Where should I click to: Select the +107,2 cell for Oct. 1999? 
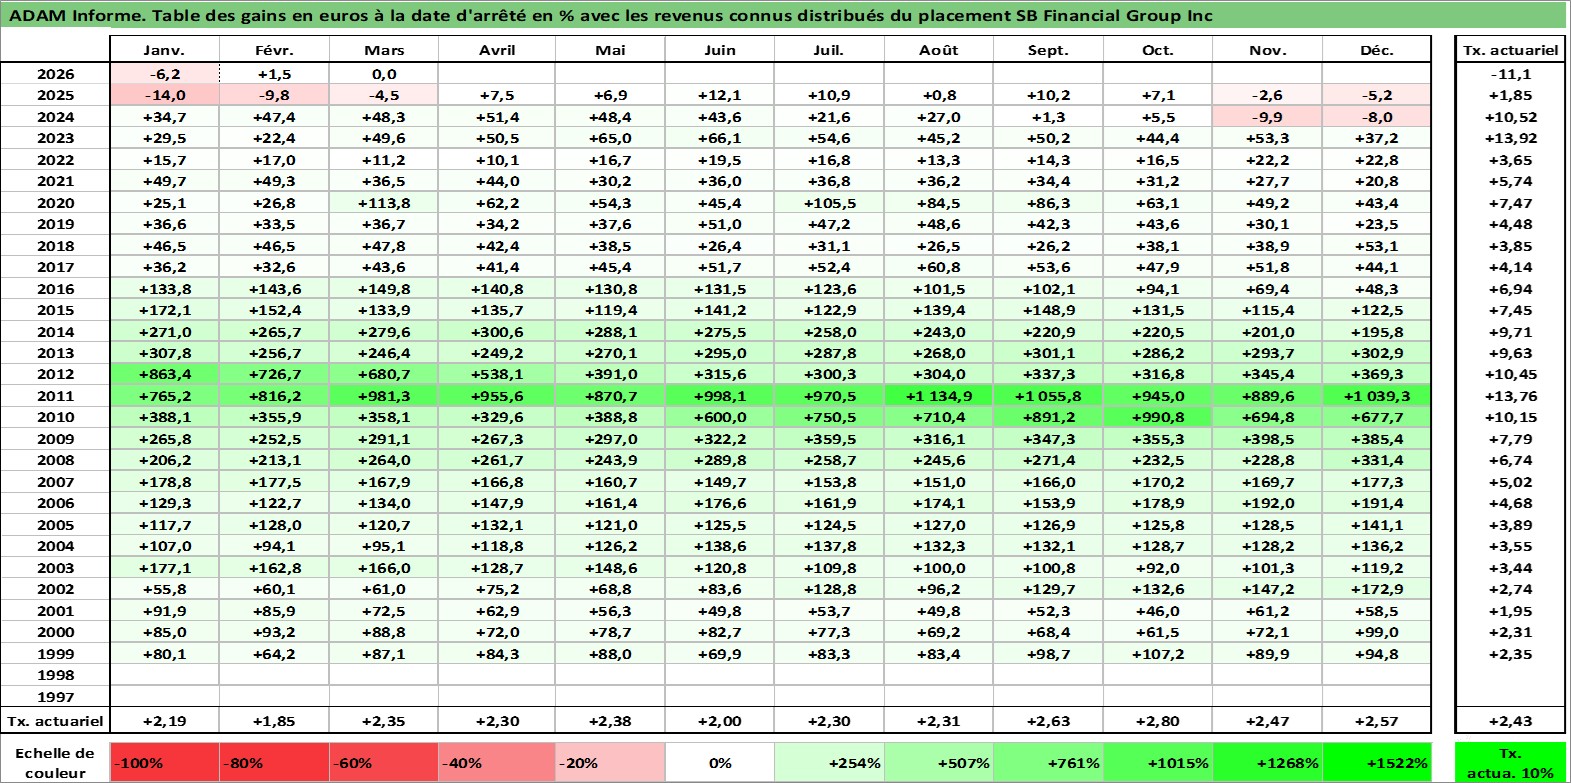pos(1157,654)
